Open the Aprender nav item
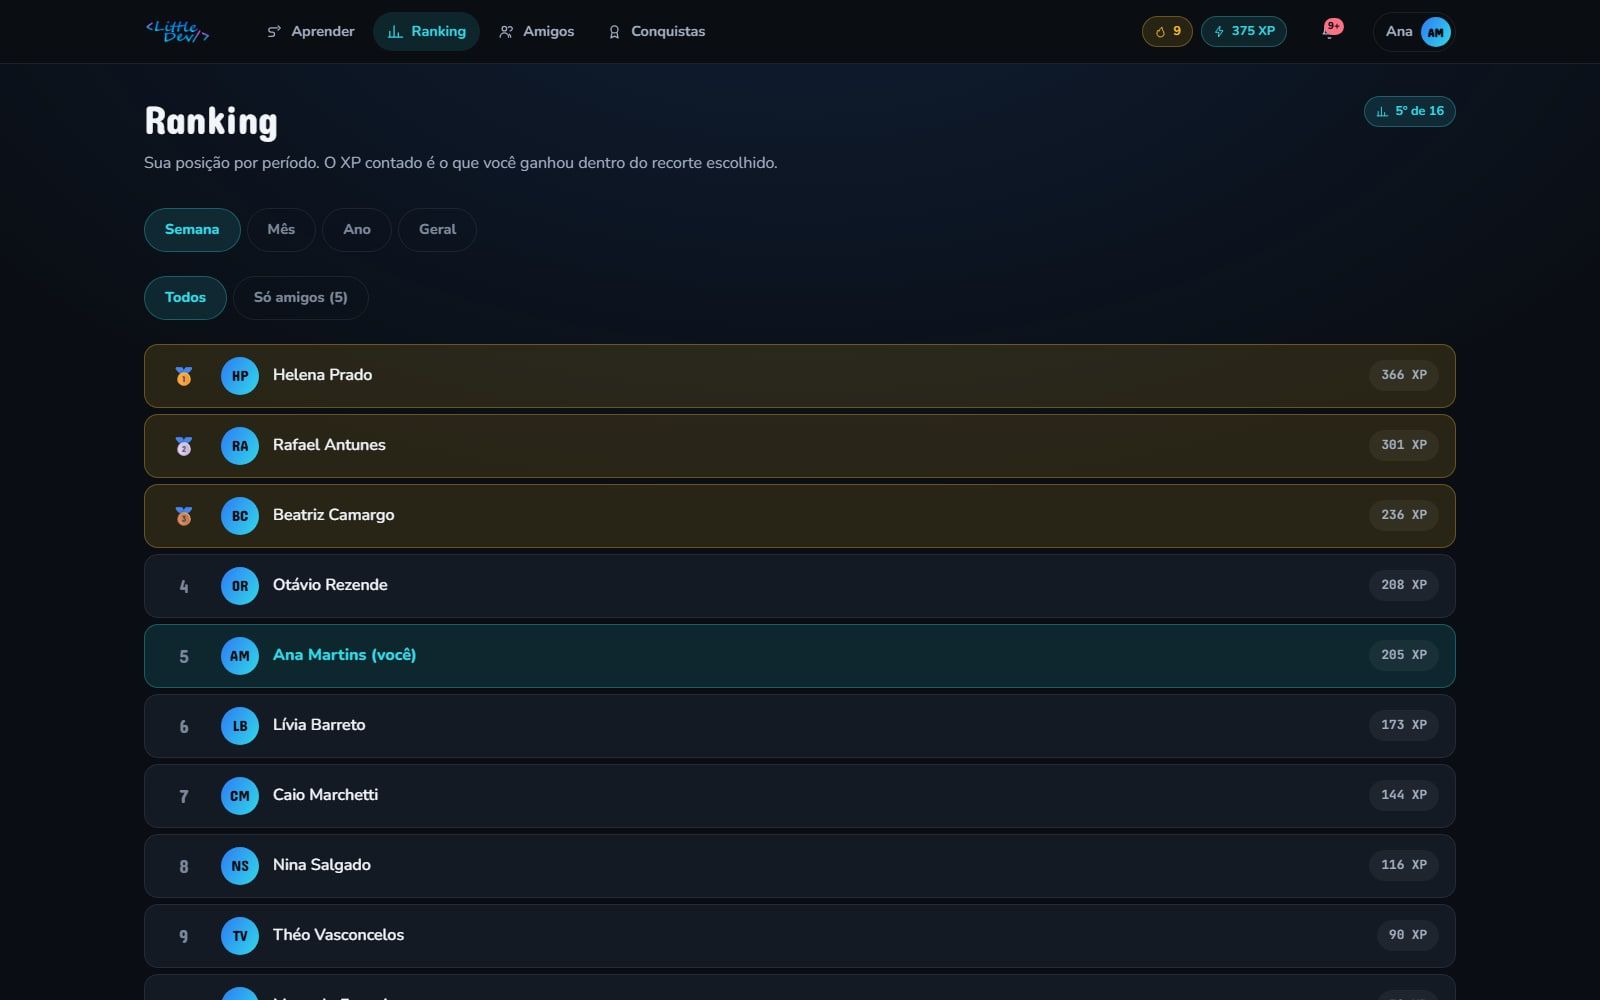The height and width of the screenshot is (1000, 1600). point(310,31)
